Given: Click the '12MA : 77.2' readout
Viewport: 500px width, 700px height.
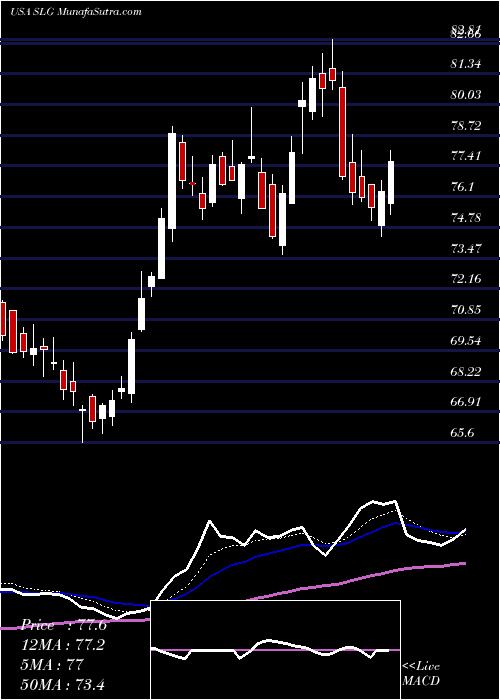Looking at the screenshot, I should (64, 645).
